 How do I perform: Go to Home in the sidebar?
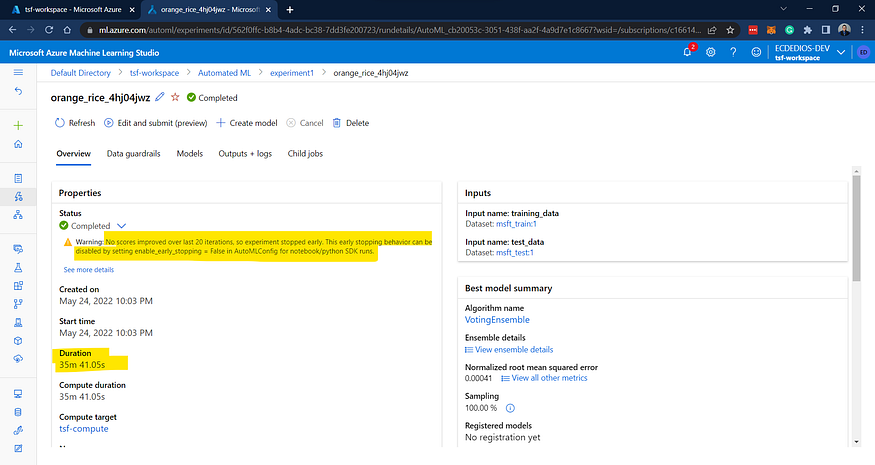(x=18, y=144)
